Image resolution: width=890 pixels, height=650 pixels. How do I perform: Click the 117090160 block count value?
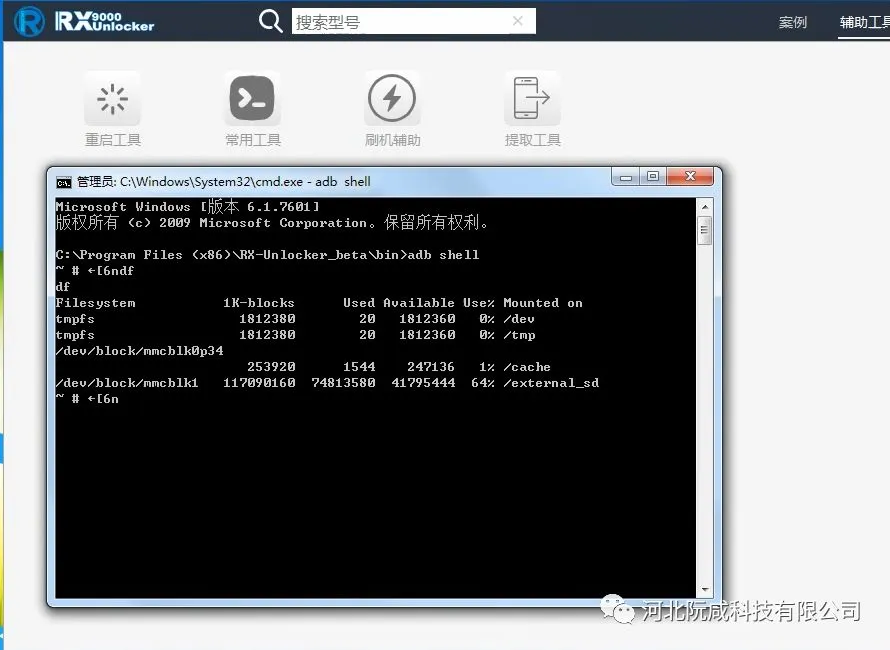(259, 383)
